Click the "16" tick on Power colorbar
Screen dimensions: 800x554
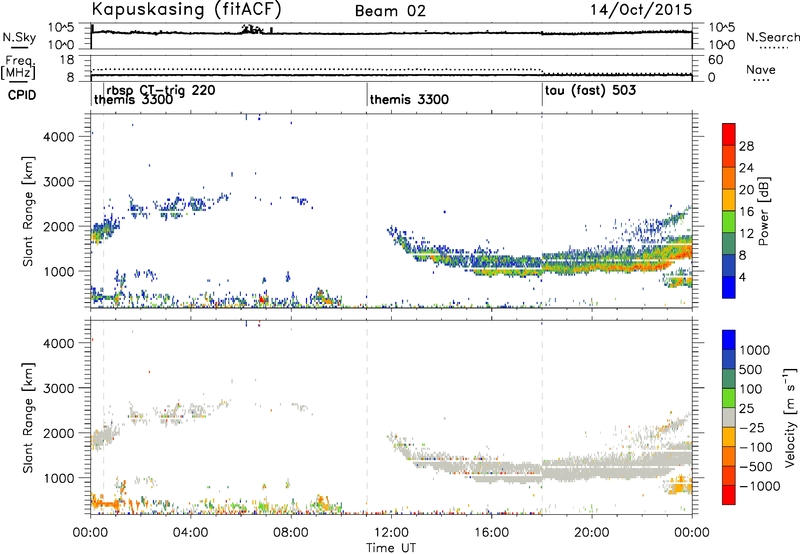coord(746,212)
